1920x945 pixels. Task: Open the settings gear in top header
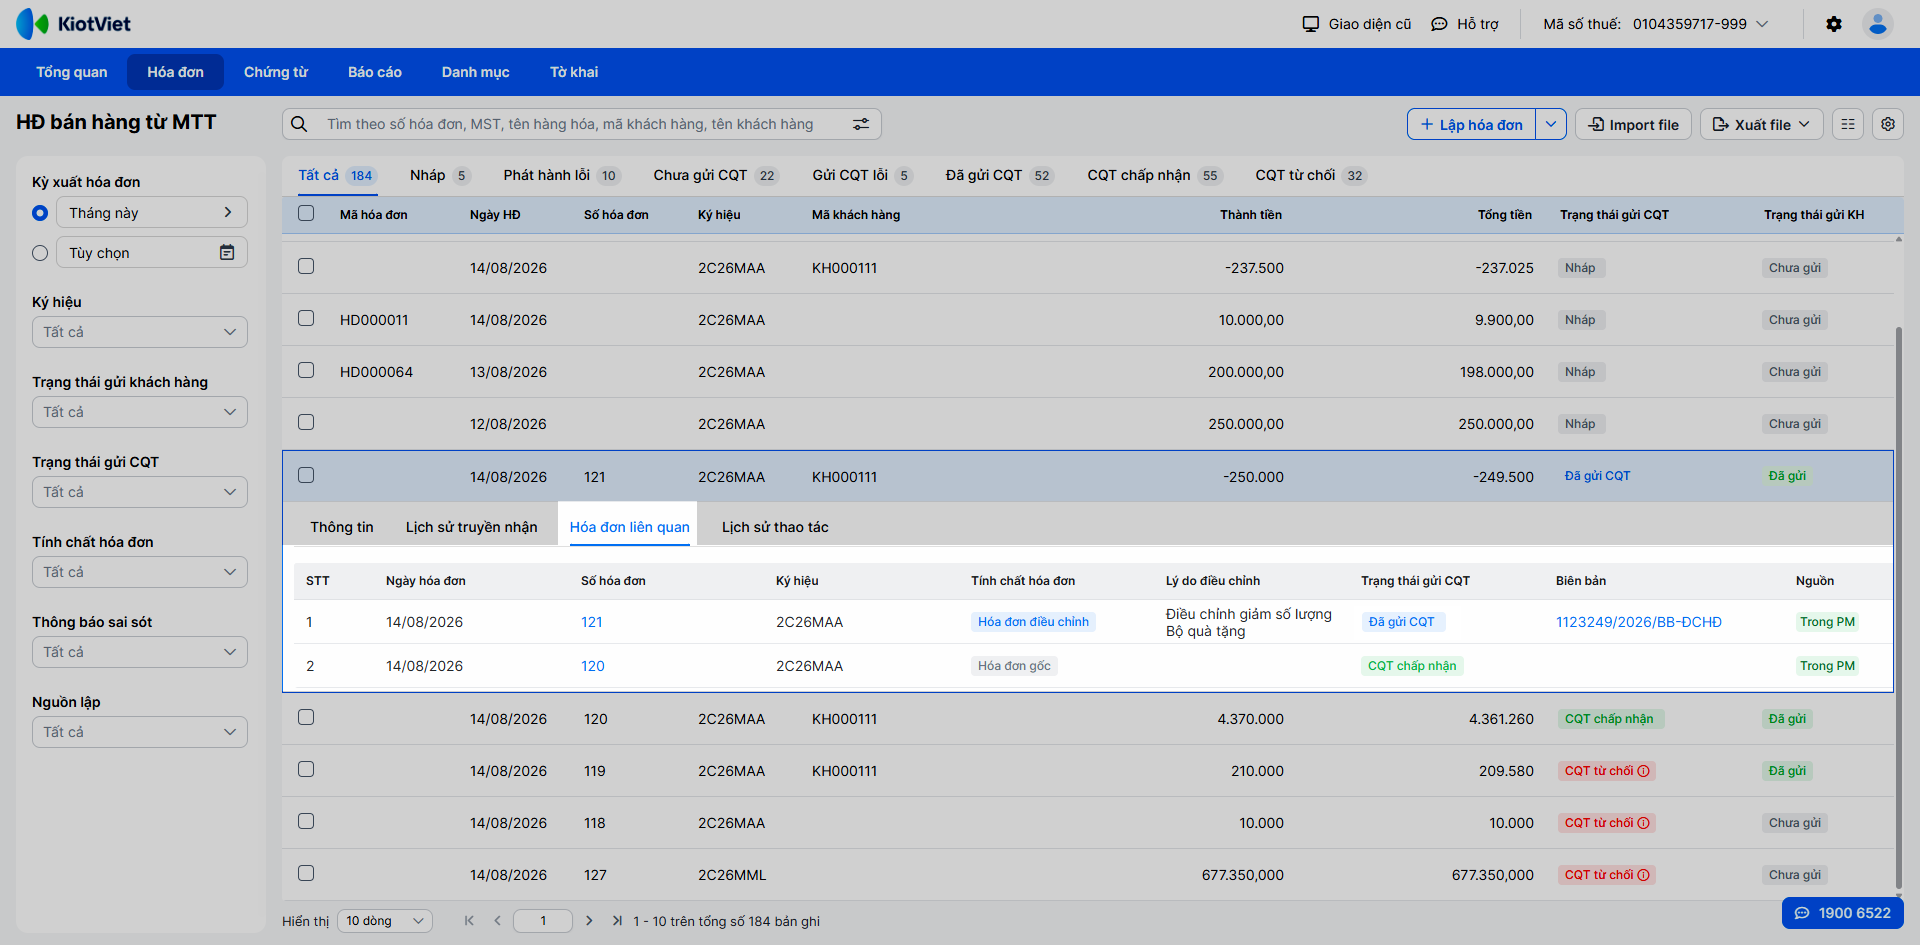pos(1833,24)
